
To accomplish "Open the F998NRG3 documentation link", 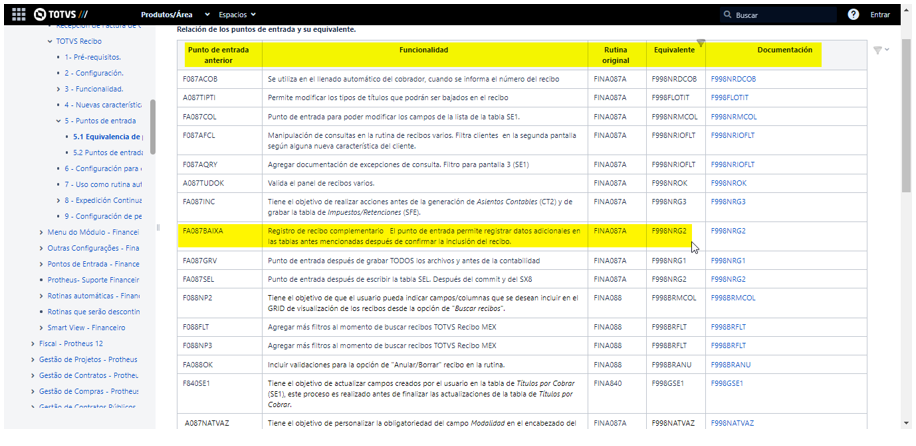I will coord(728,202).
